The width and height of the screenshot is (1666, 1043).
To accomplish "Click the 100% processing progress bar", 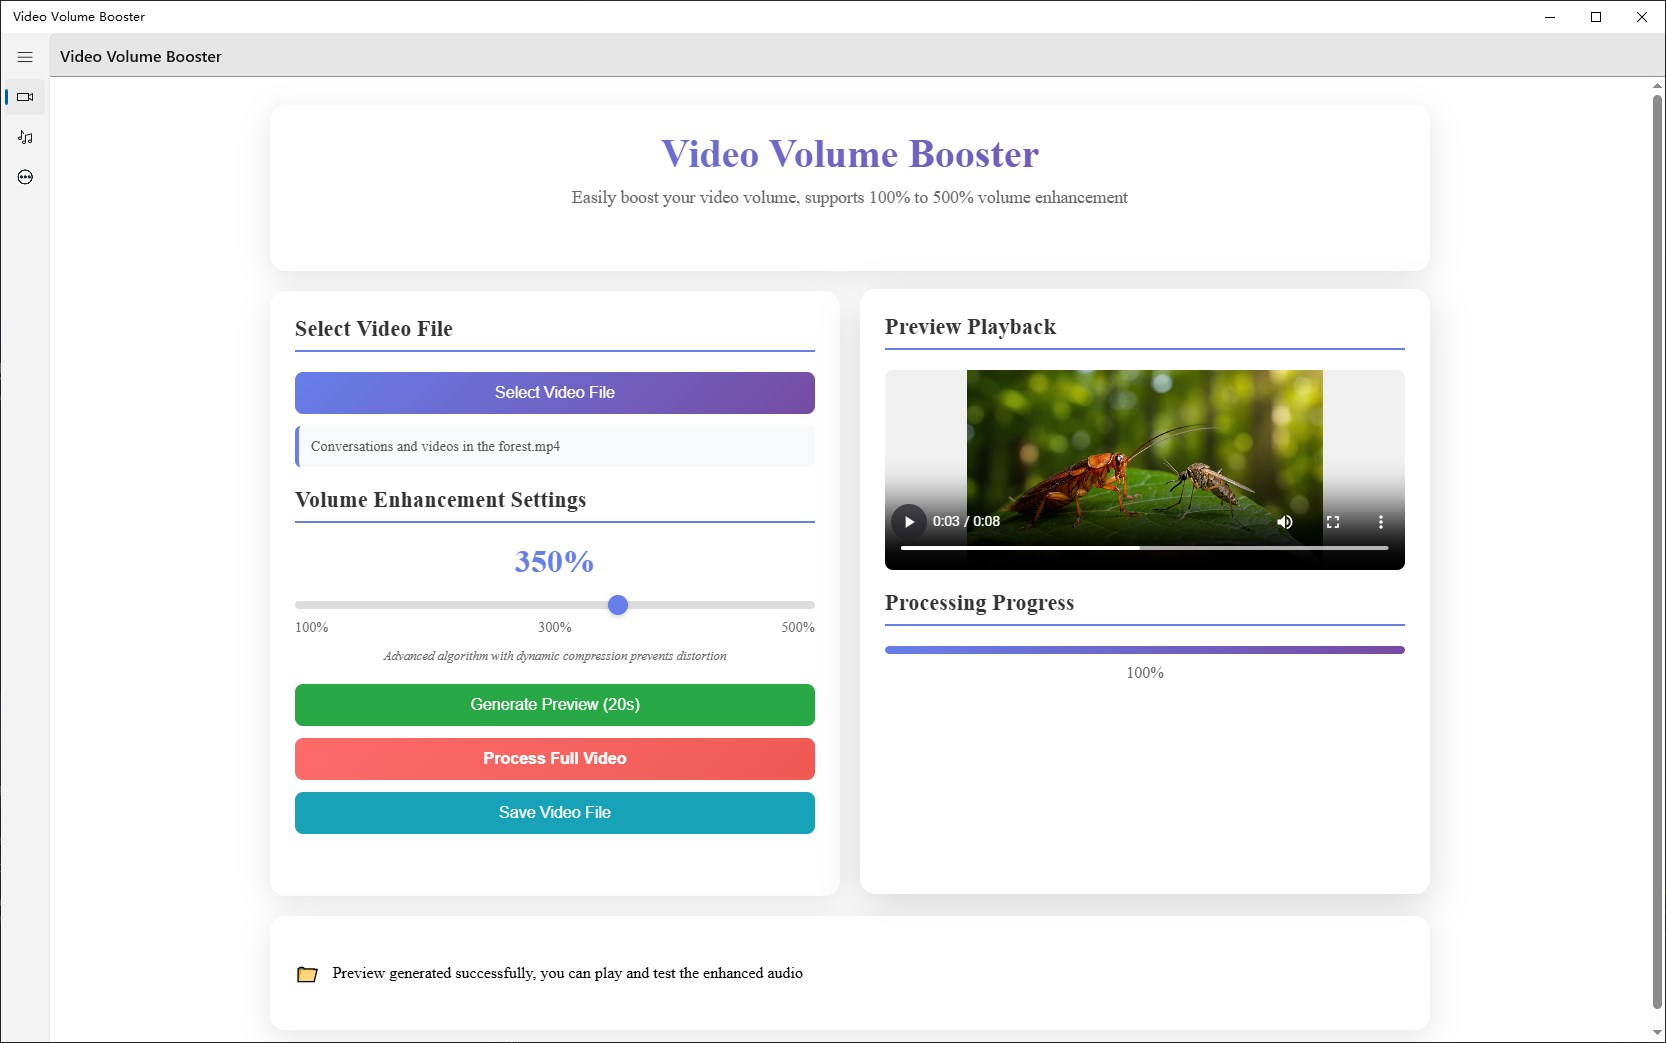I will tap(1144, 649).
